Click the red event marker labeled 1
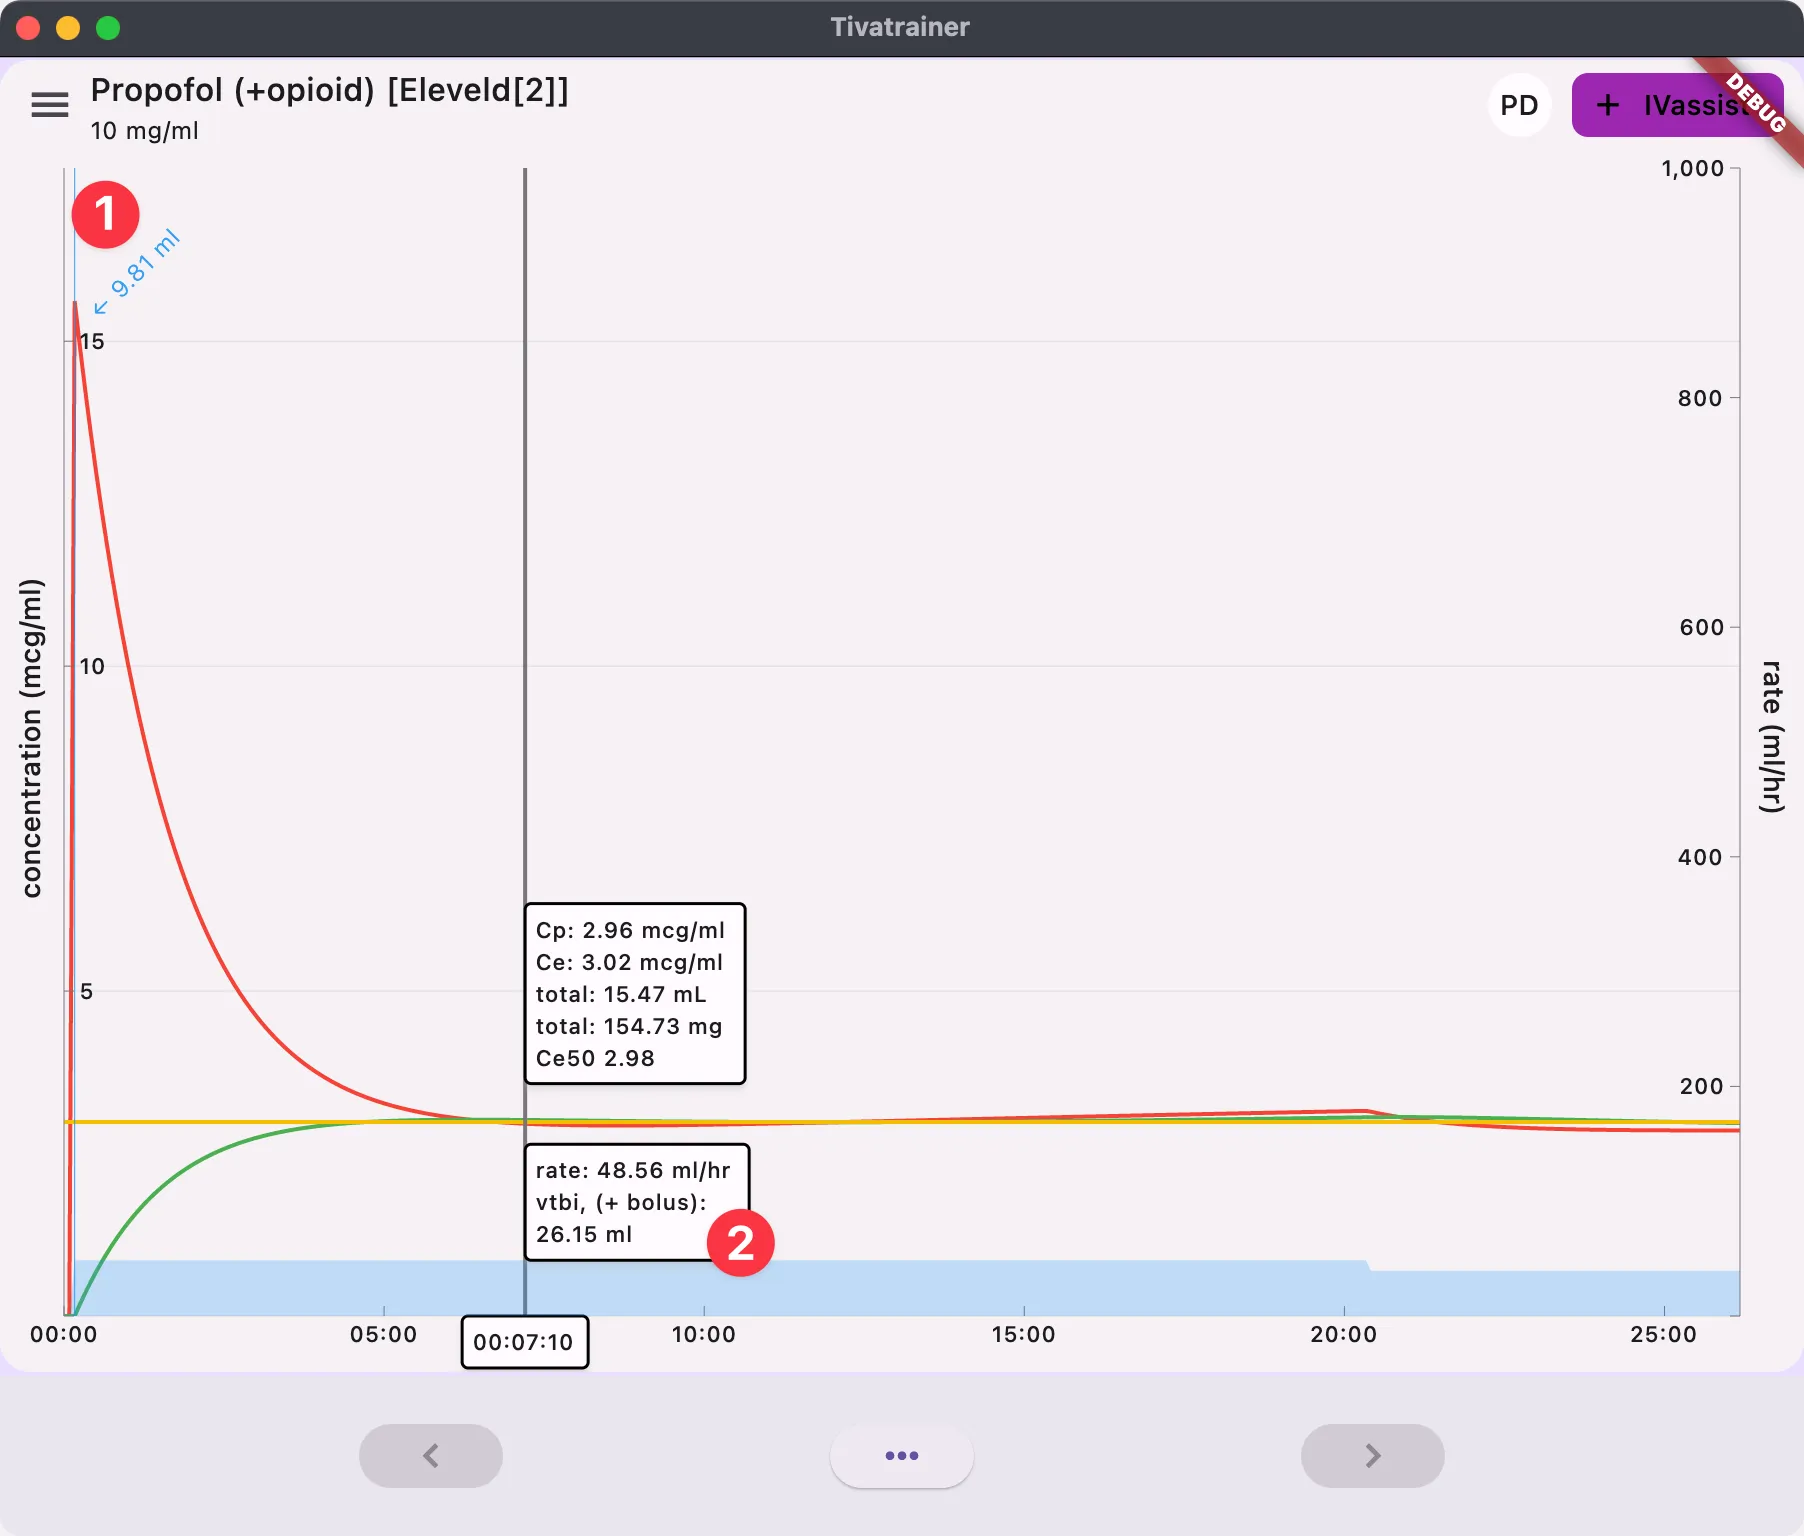 (x=106, y=213)
